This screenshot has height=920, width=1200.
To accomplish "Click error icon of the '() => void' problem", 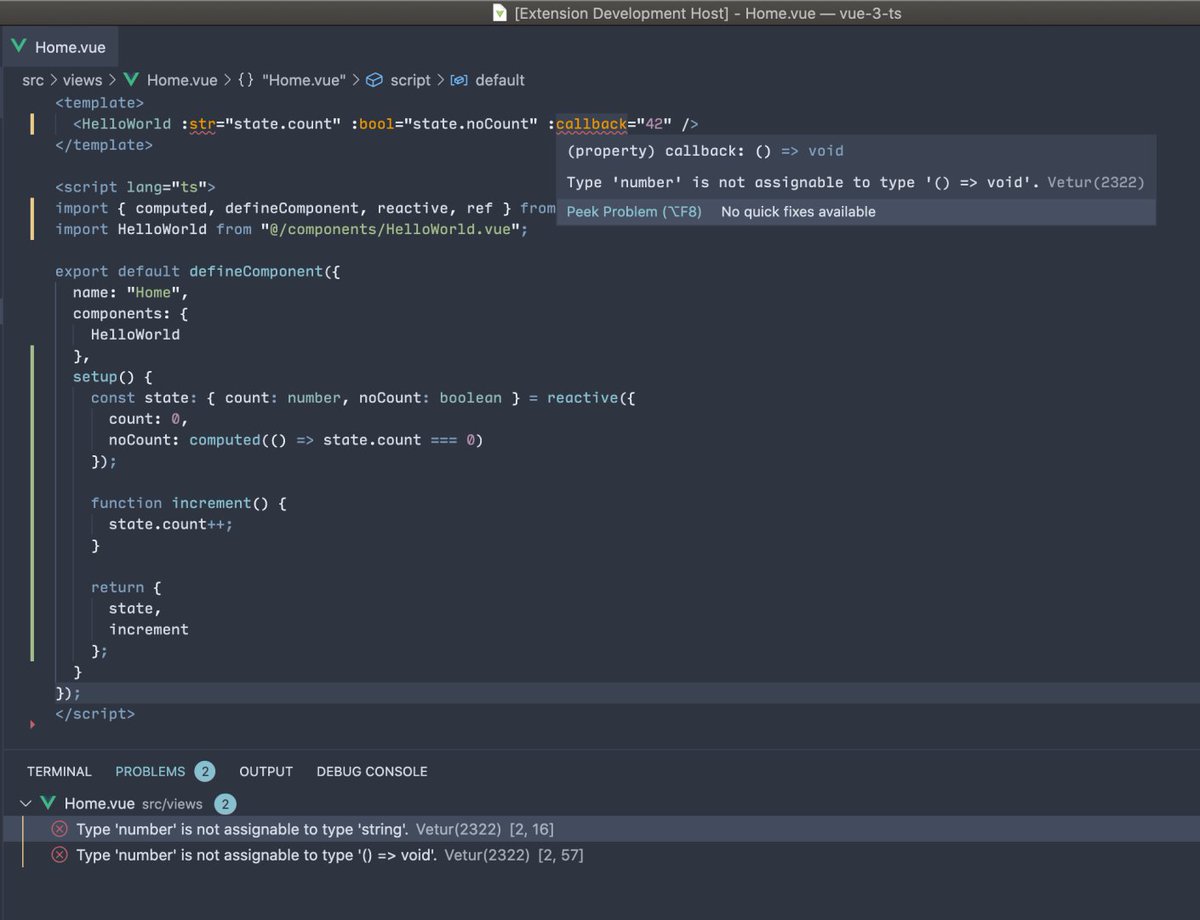I will pos(59,855).
